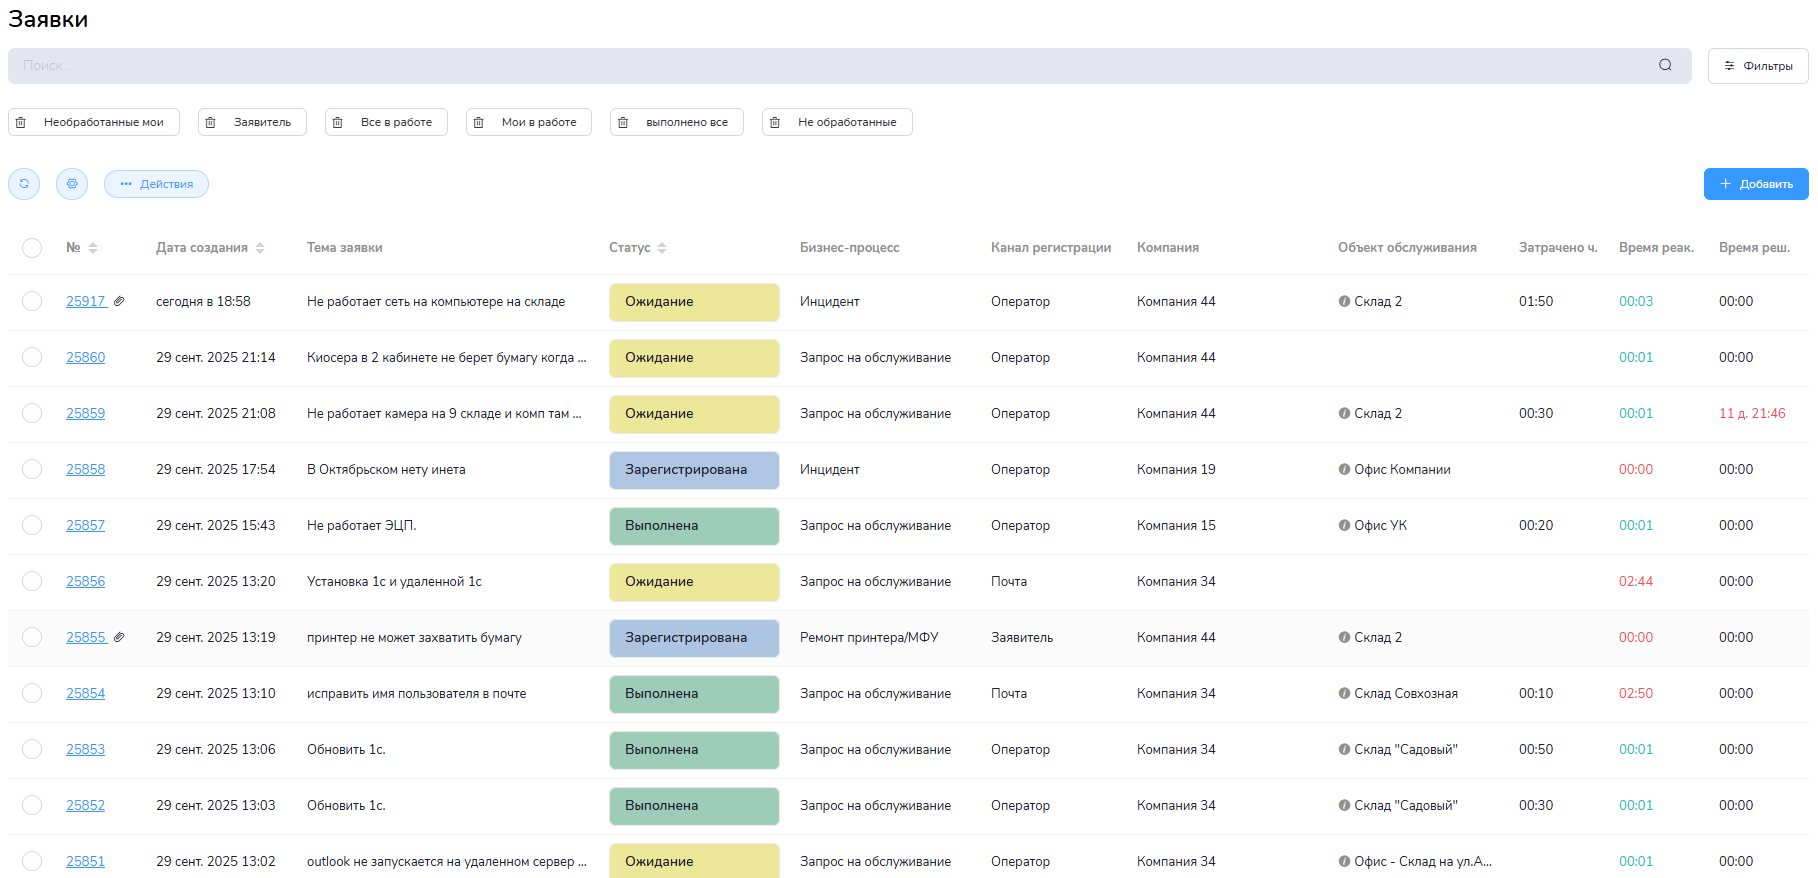Apply the 'выполнено все' saved filter

(687, 122)
